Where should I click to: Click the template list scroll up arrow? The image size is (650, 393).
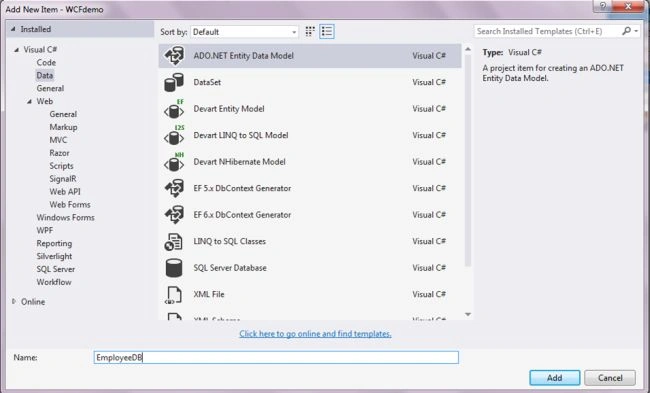coord(468,49)
